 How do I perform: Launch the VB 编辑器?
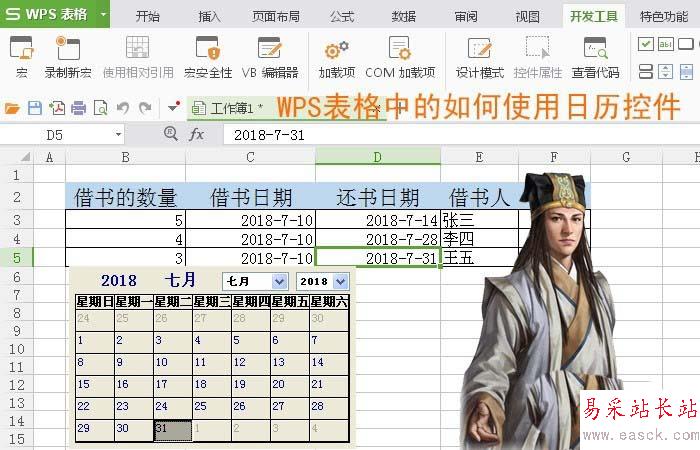point(270,57)
